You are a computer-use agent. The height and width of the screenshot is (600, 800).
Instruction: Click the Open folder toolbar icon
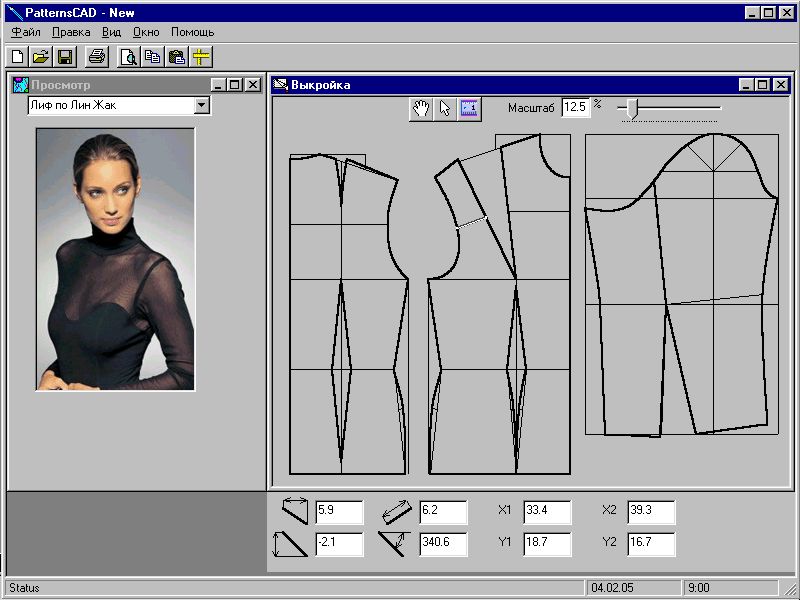point(41,57)
